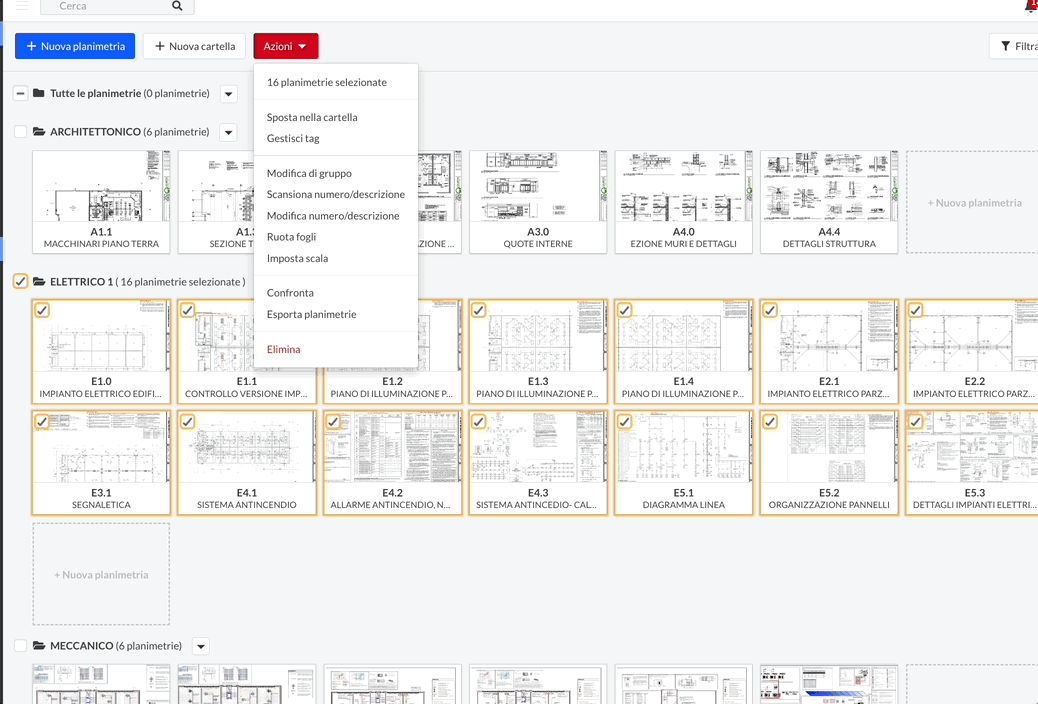Uncheck the E1.4 sheet checkbox
The image size is (1038, 704).
[x=624, y=310]
